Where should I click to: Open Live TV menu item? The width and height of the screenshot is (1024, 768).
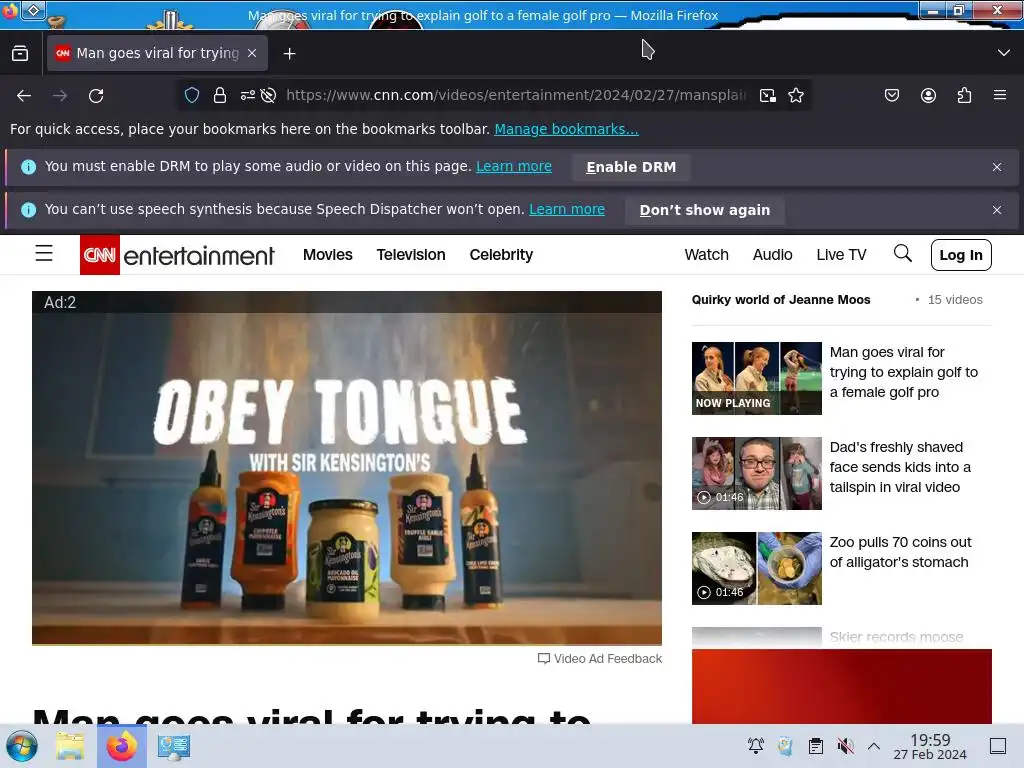coord(841,255)
